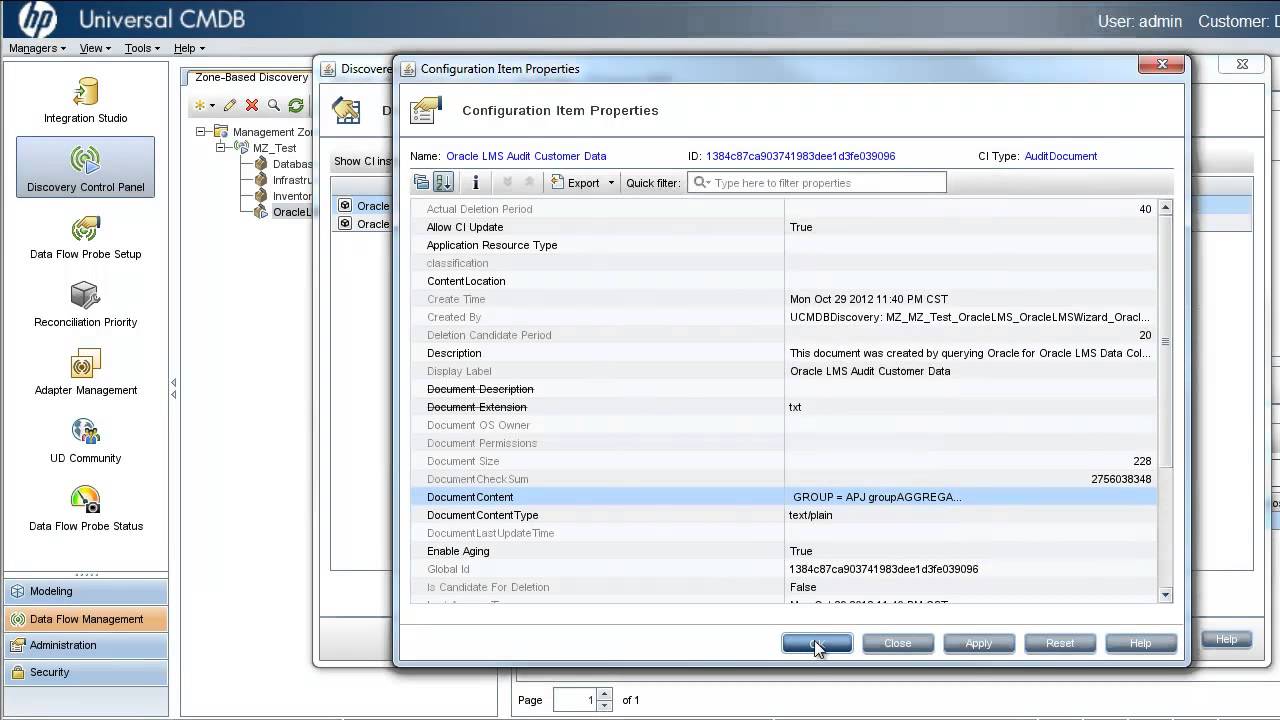Image resolution: width=1280 pixels, height=720 pixels.
Task: Click the red X delete icon in the zone toolbar
Action: [252, 105]
